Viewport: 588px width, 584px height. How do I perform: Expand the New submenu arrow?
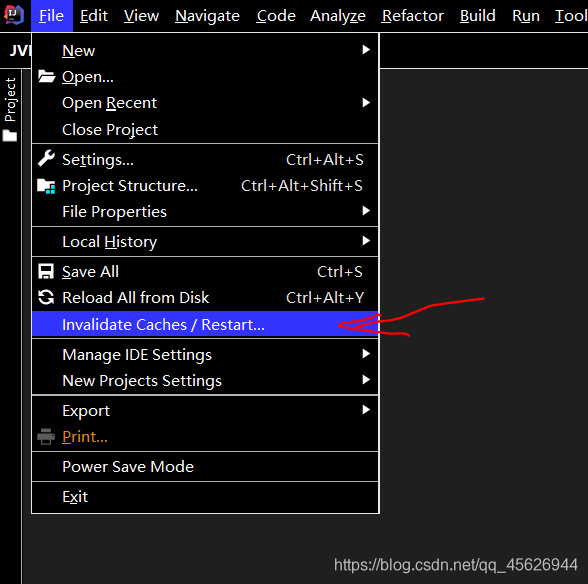tap(366, 50)
